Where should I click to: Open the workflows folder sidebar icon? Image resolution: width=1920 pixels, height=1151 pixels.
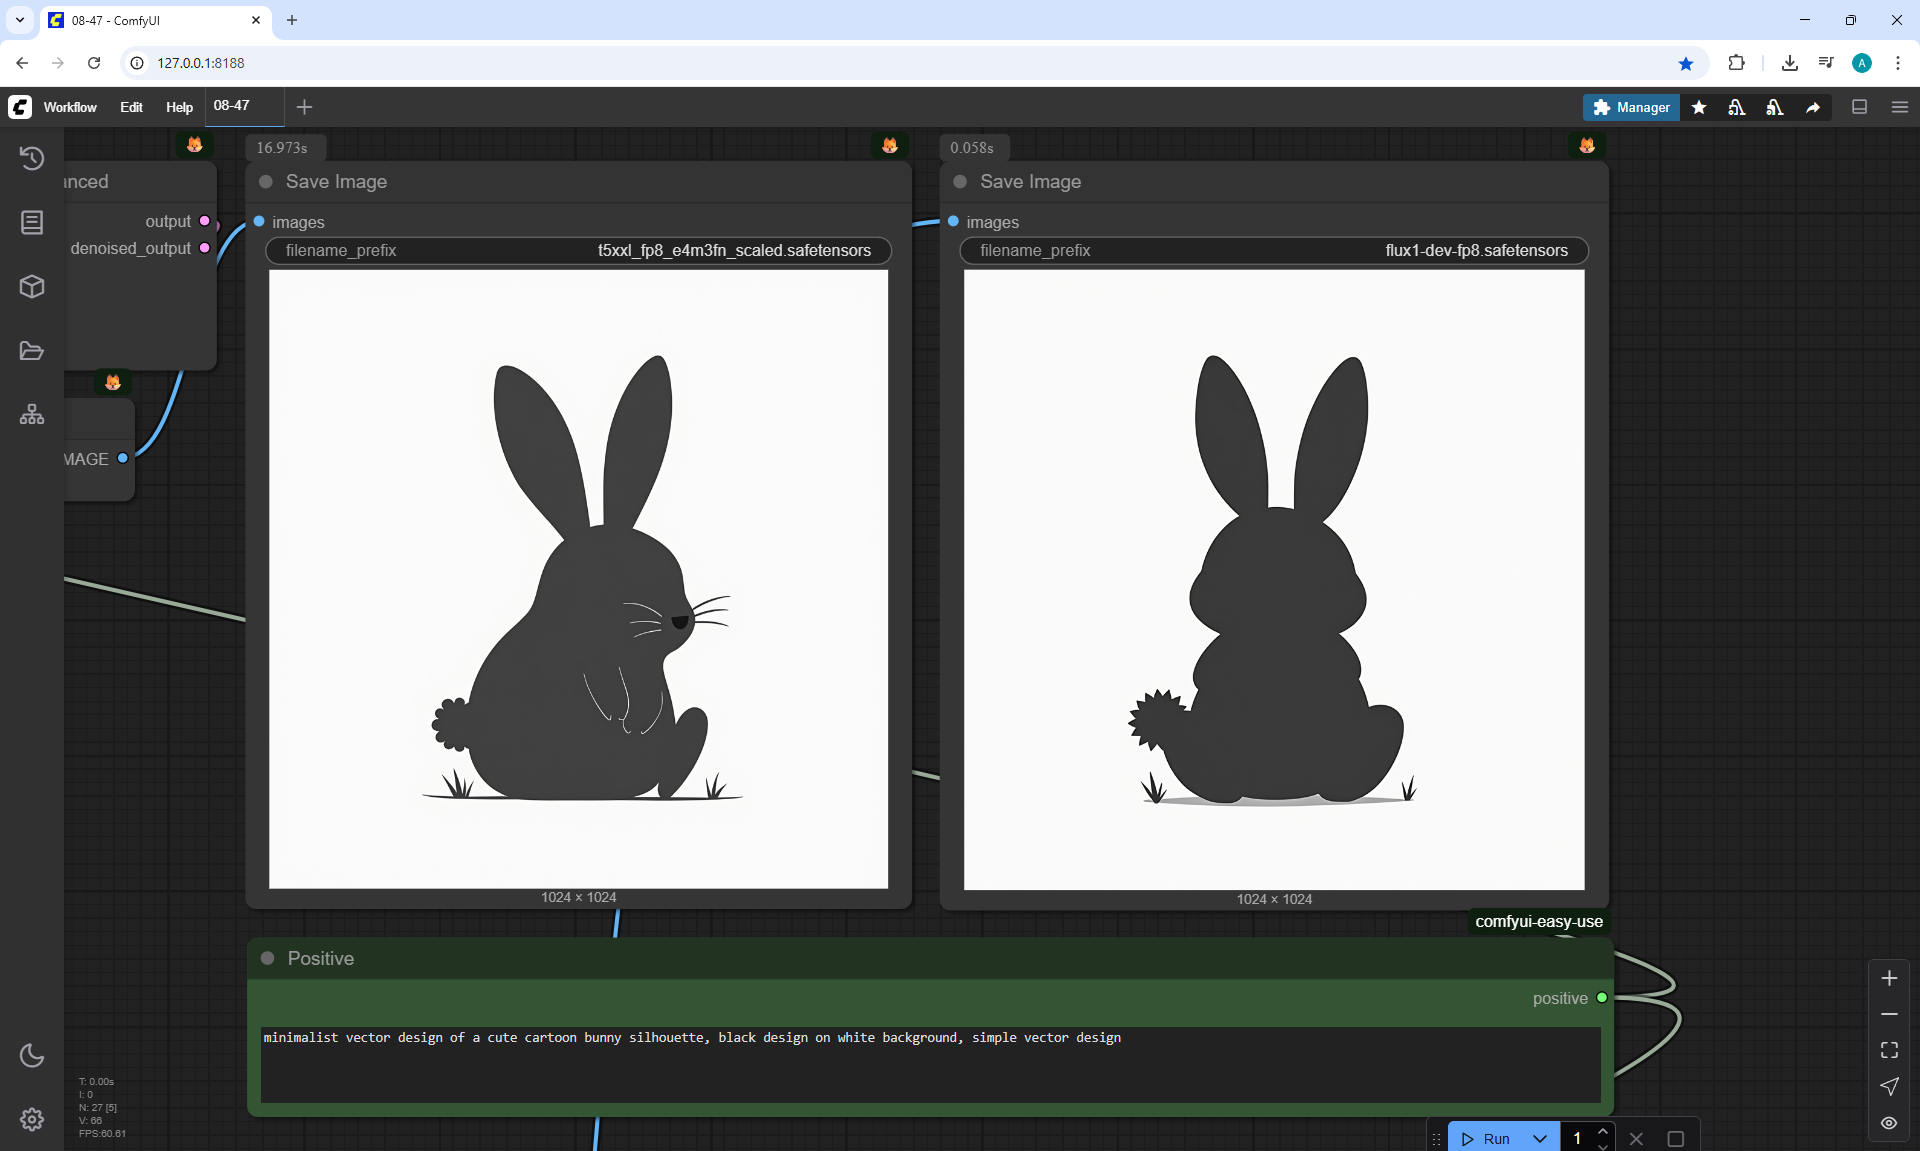(32, 351)
